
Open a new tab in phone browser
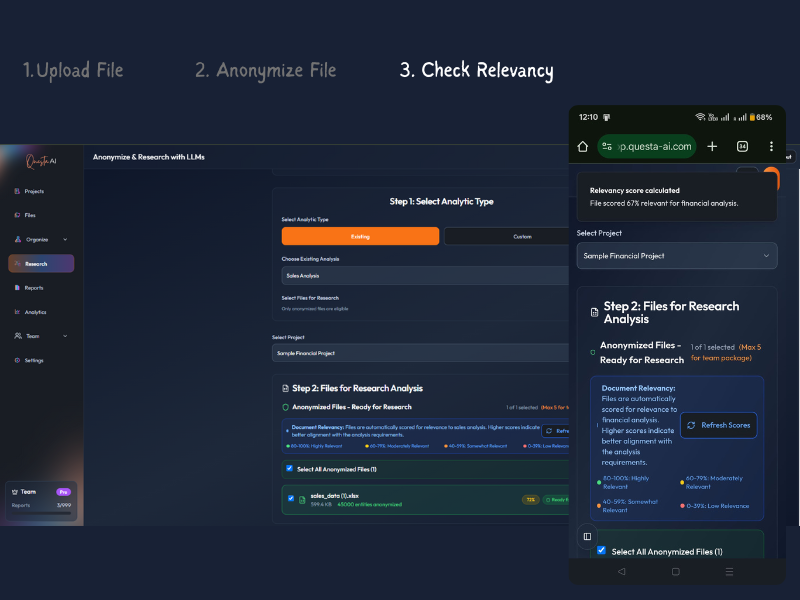(712, 146)
